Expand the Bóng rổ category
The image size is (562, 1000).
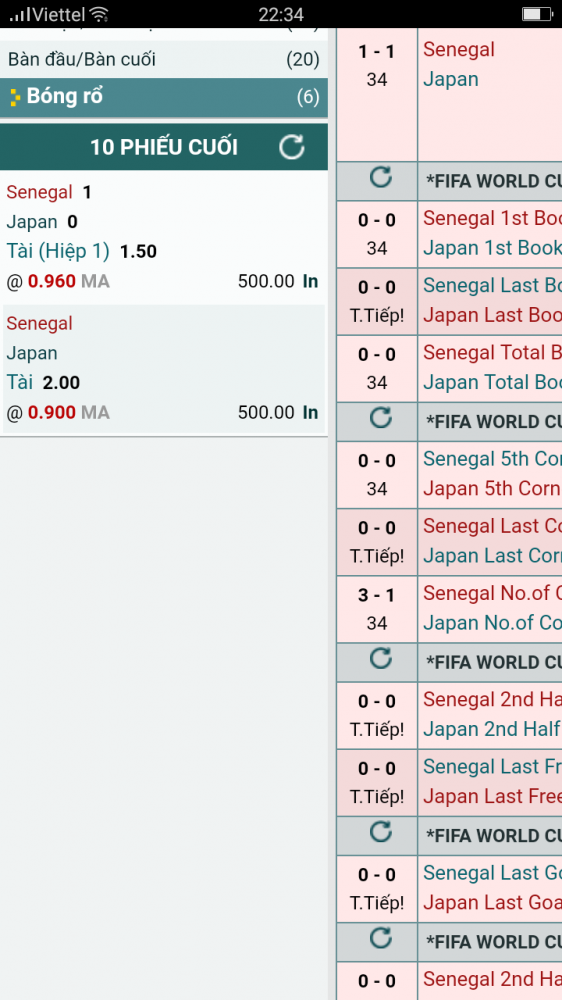[x=164, y=98]
